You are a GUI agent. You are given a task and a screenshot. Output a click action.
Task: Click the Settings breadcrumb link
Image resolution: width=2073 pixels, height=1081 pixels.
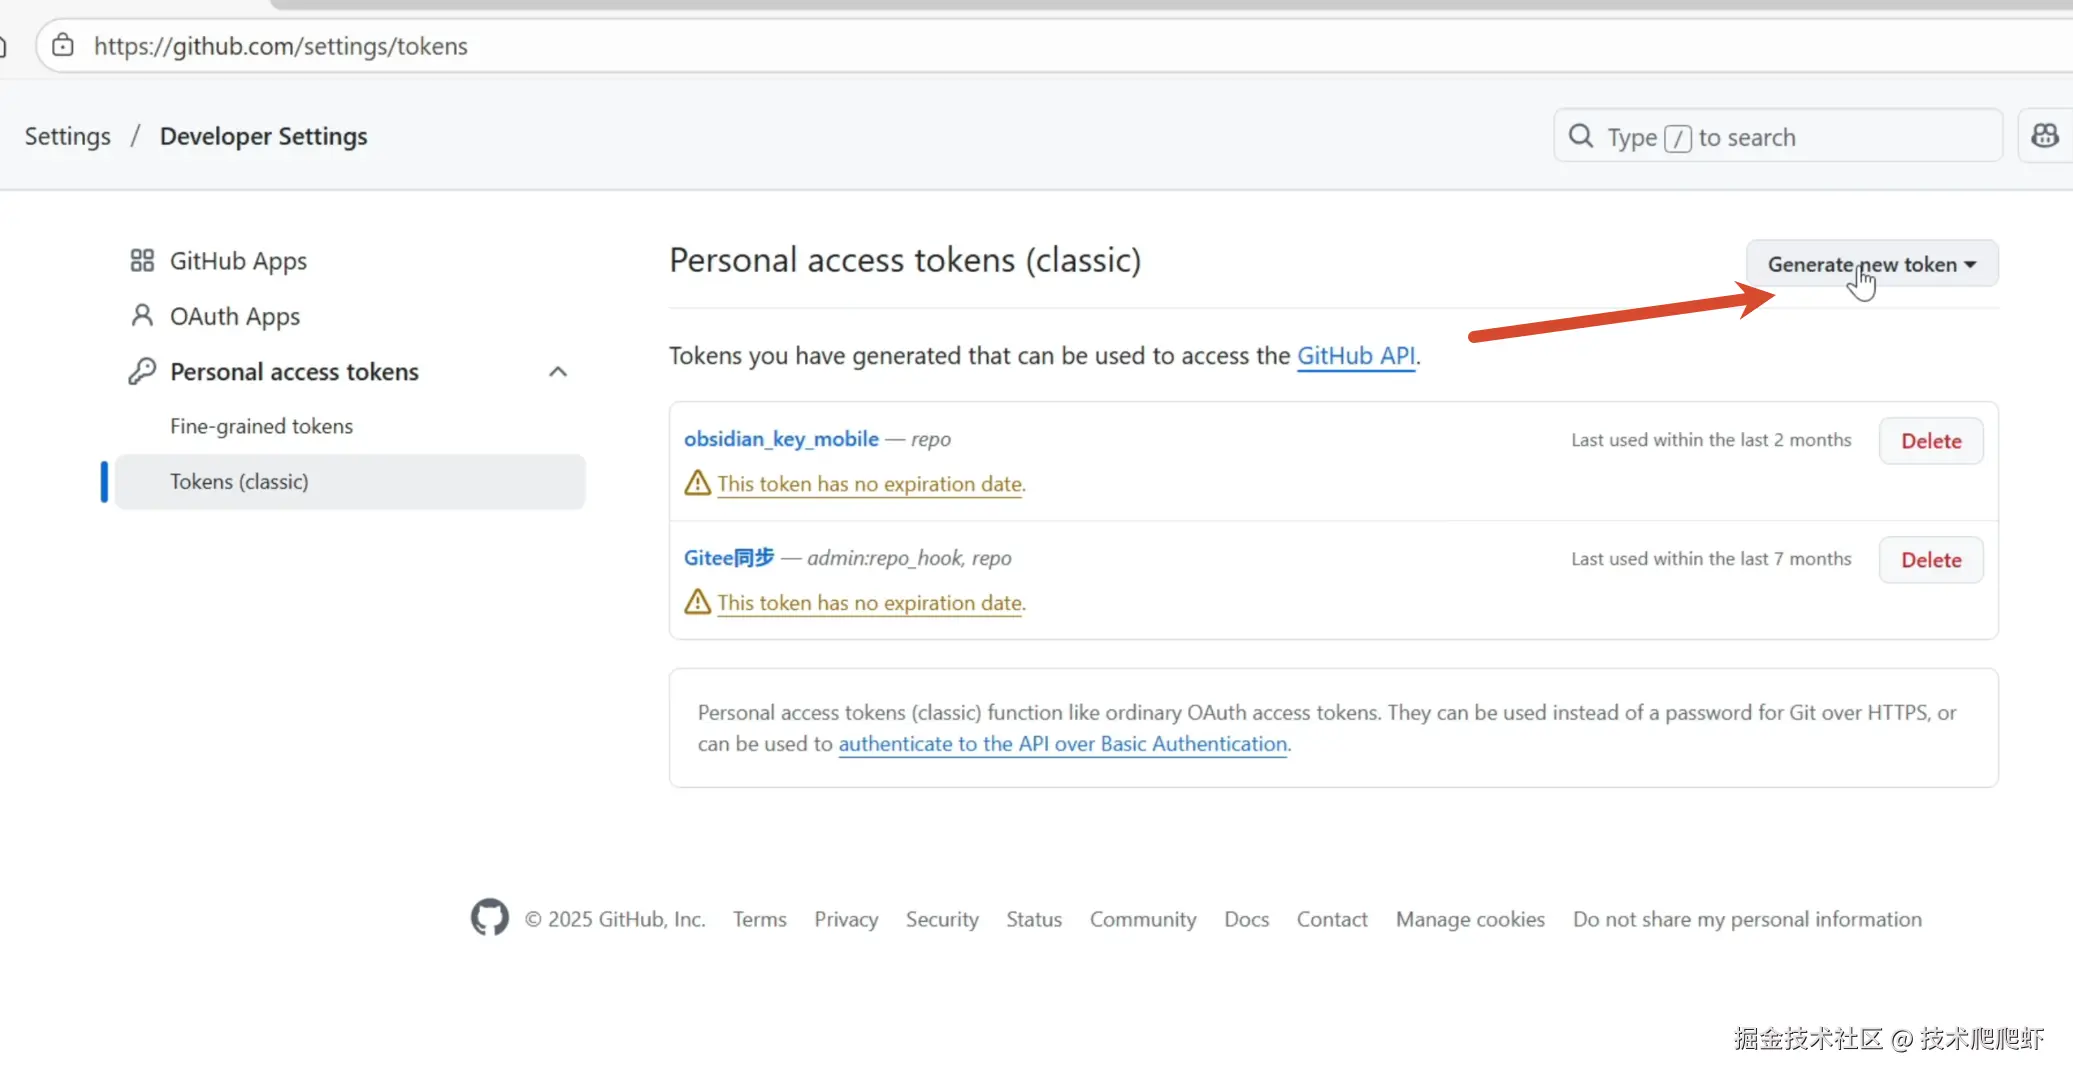67,136
